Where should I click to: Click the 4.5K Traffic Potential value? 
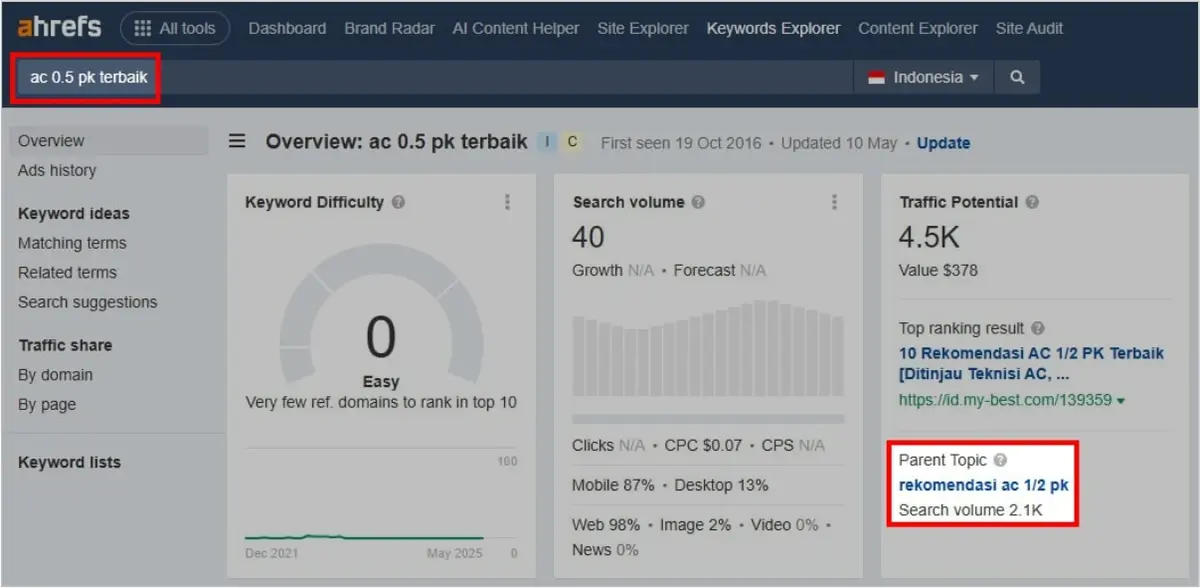[929, 237]
